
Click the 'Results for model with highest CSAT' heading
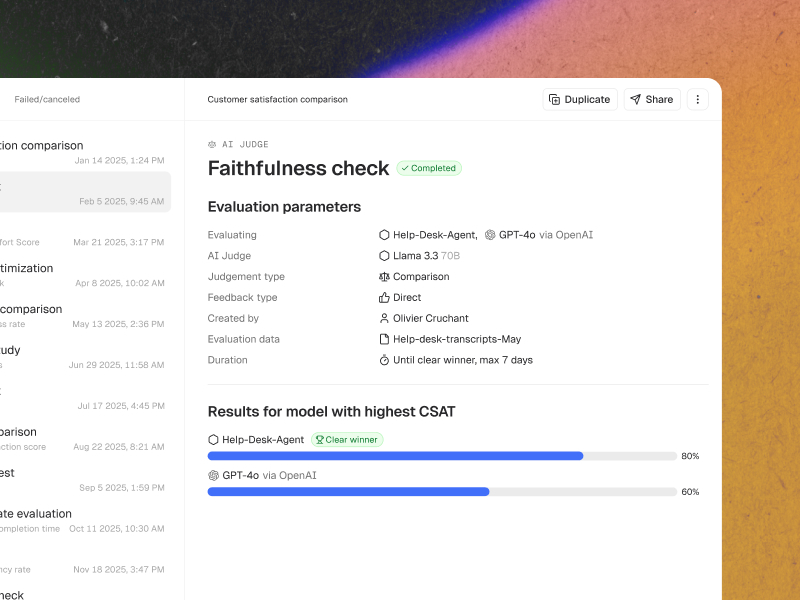point(331,412)
